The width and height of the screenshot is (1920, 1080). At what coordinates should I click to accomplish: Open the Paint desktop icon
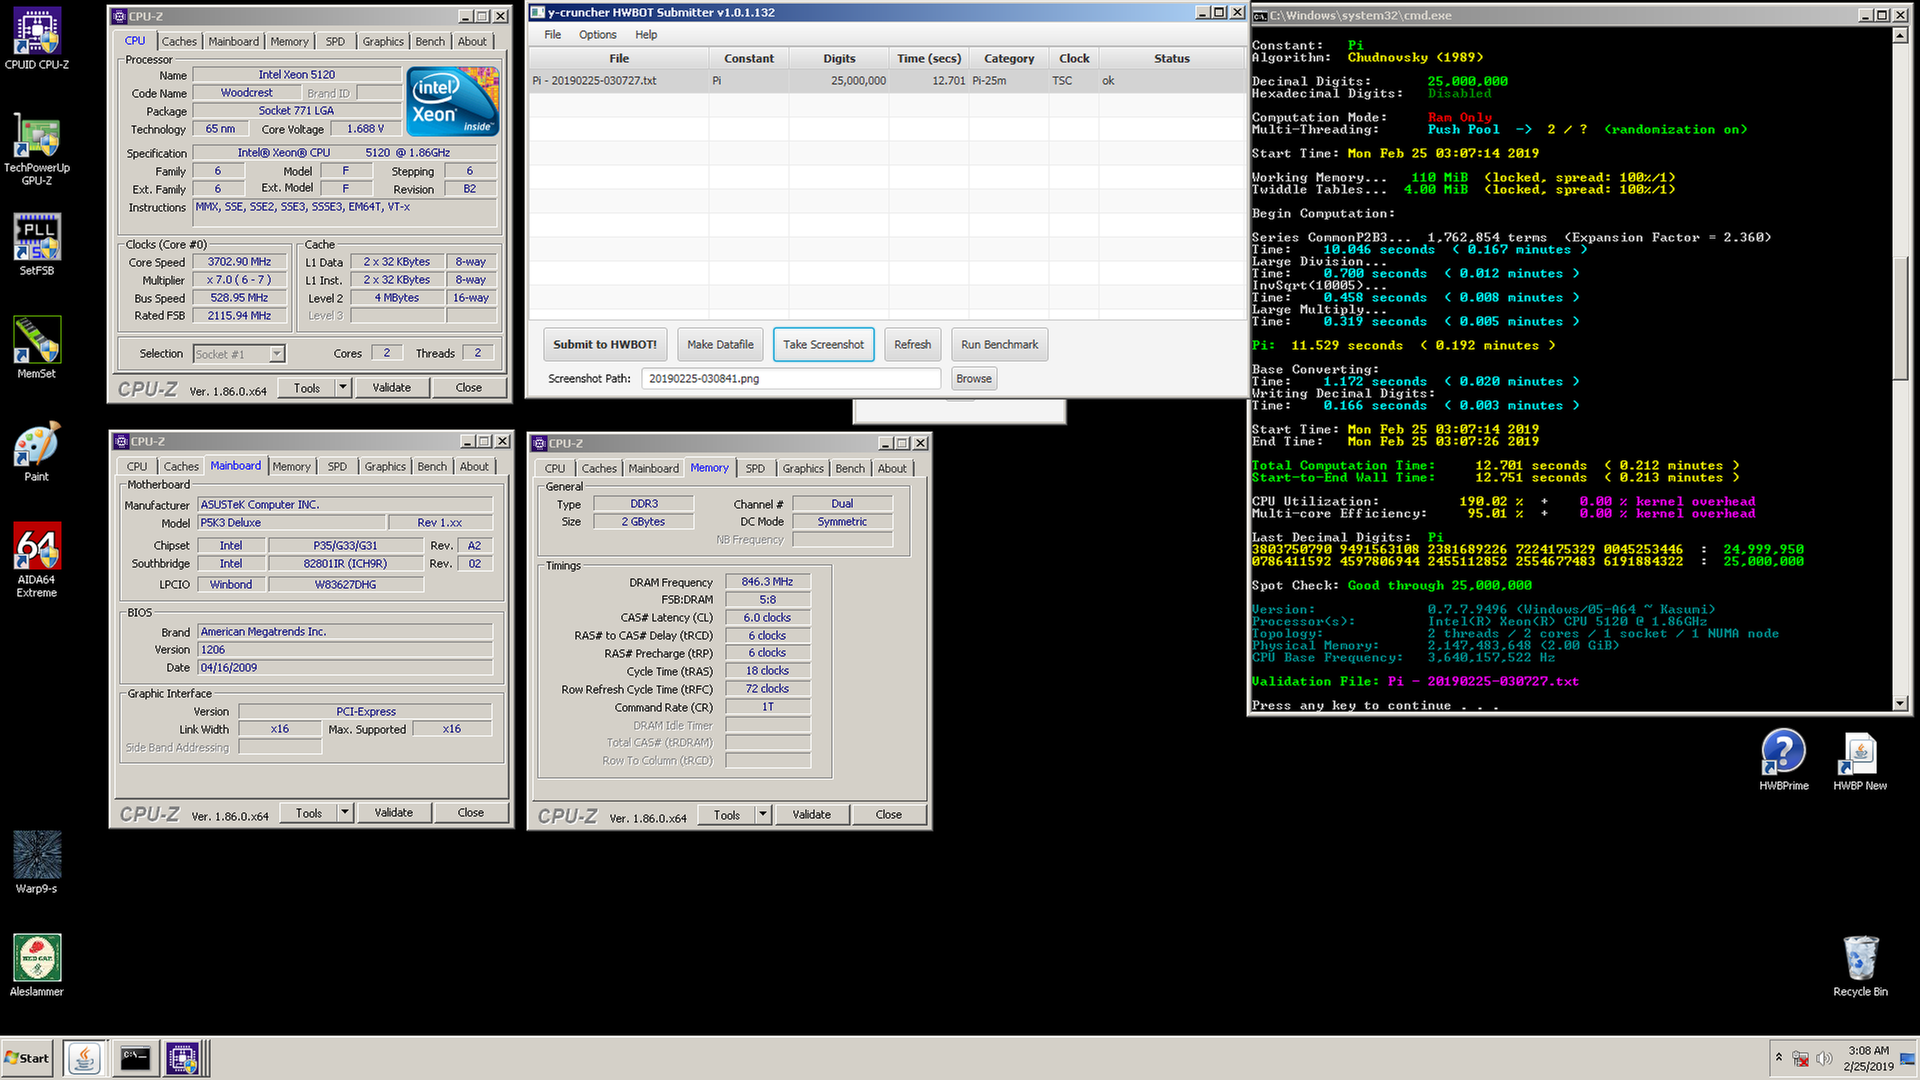click(37, 452)
